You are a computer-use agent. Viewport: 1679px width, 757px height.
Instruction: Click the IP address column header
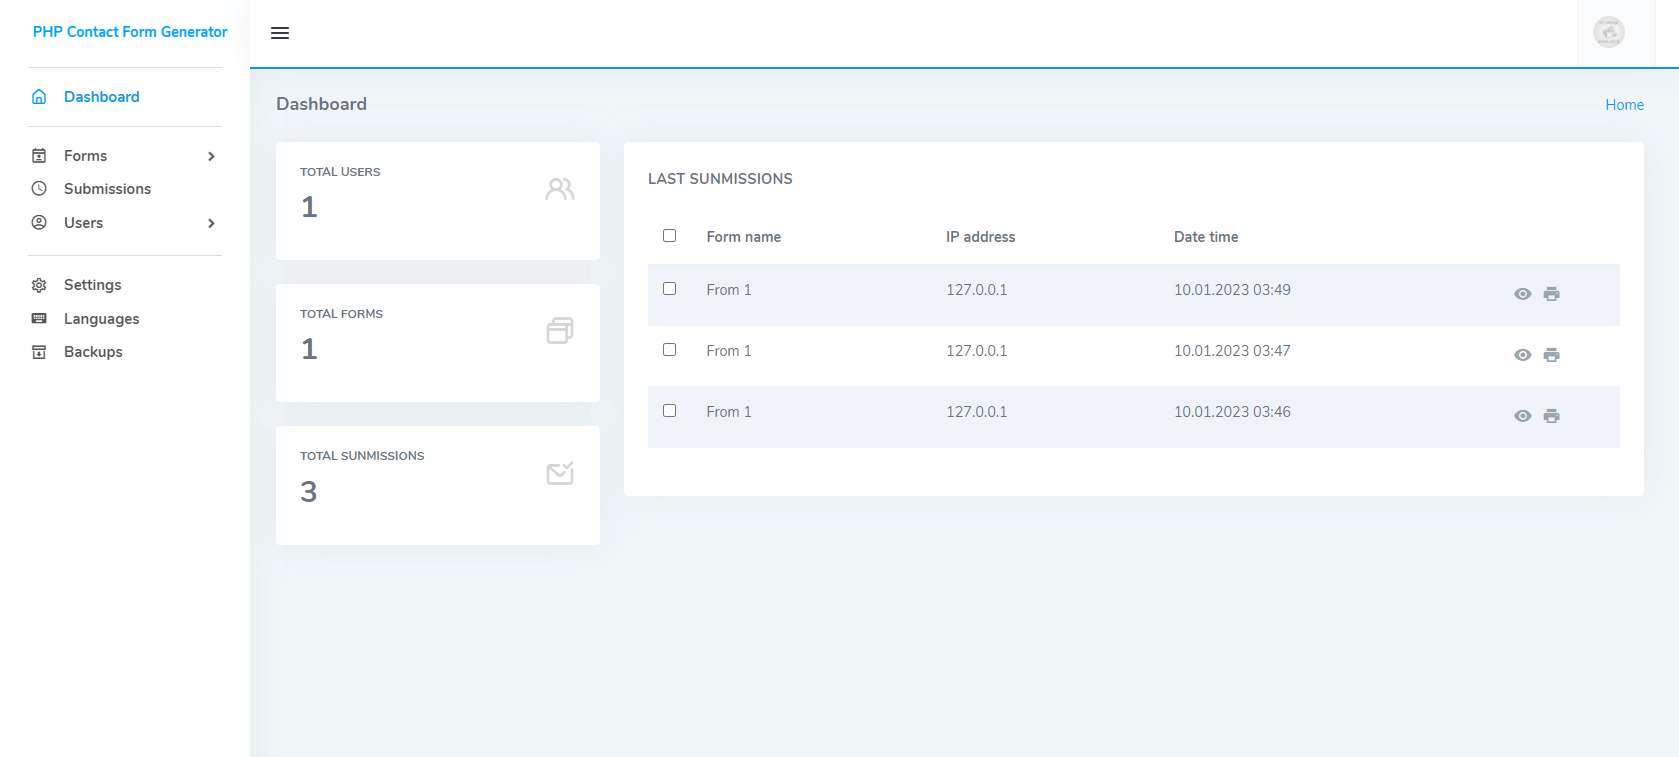click(x=980, y=237)
